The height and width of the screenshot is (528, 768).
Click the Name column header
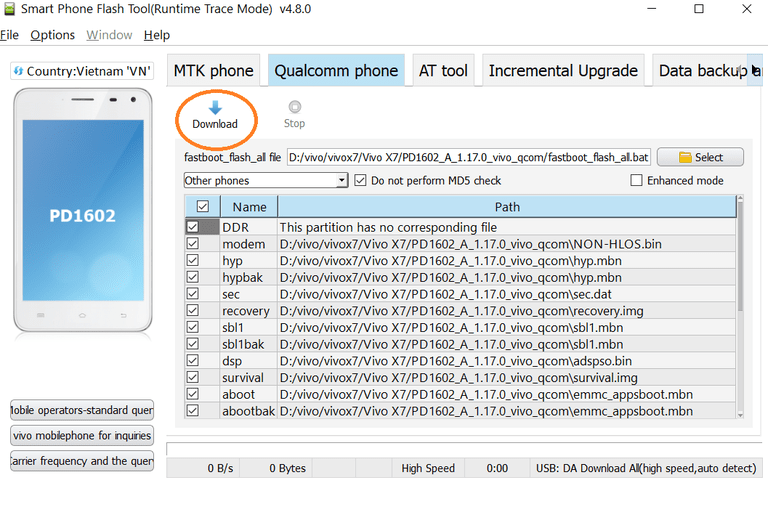pyautogui.click(x=249, y=207)
